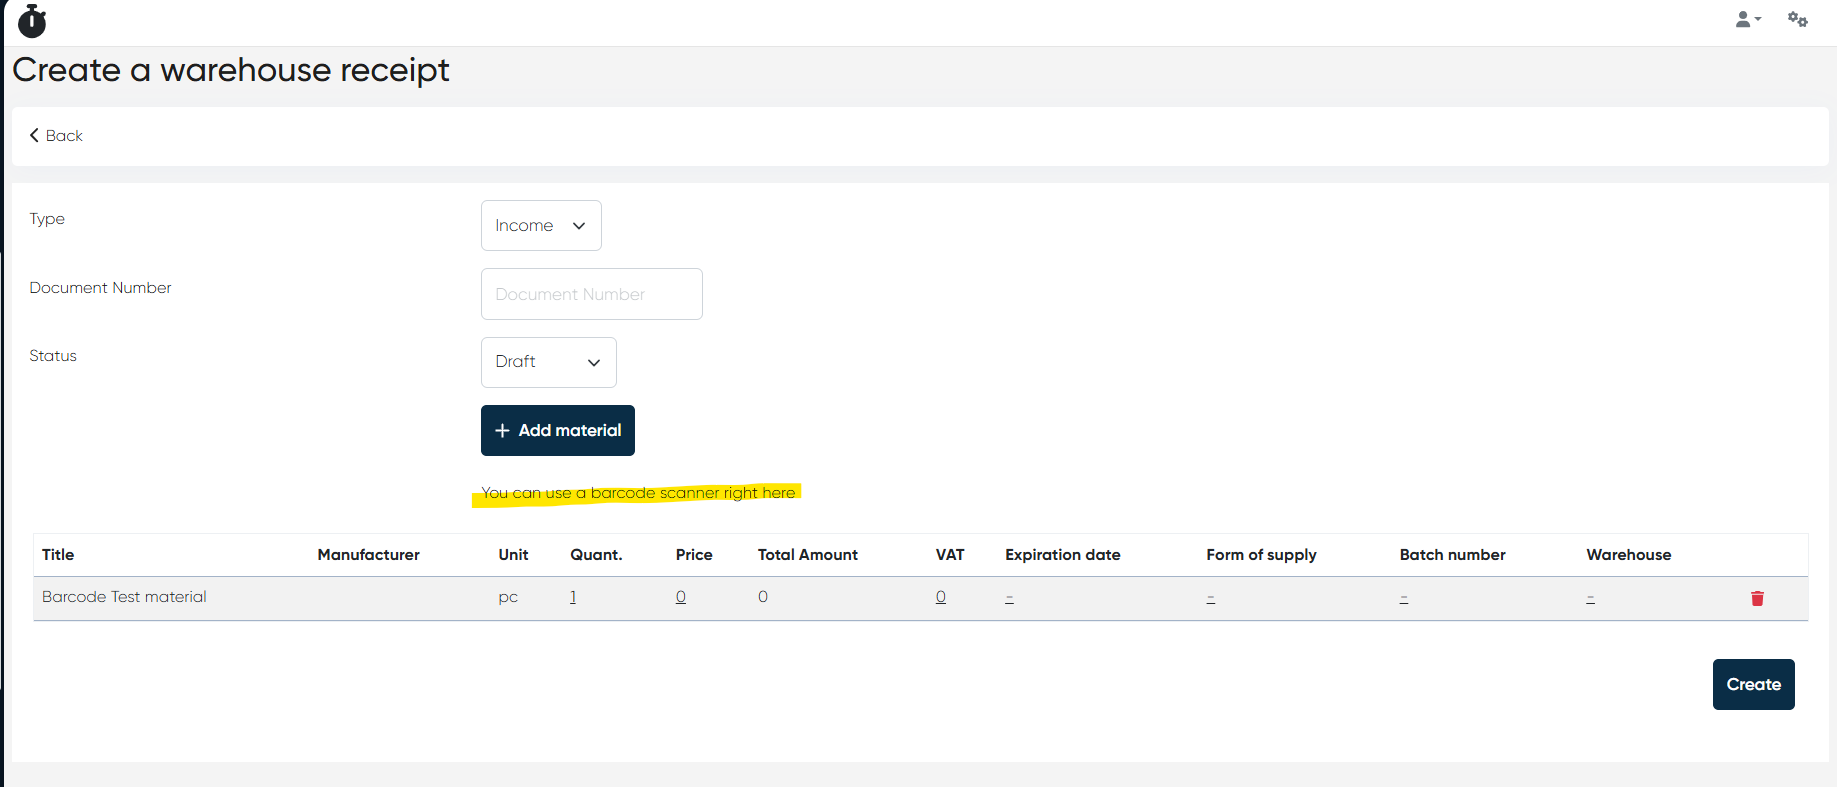1837x787 pixels.
Task: Click the Create button
Action: [1753, 684]
